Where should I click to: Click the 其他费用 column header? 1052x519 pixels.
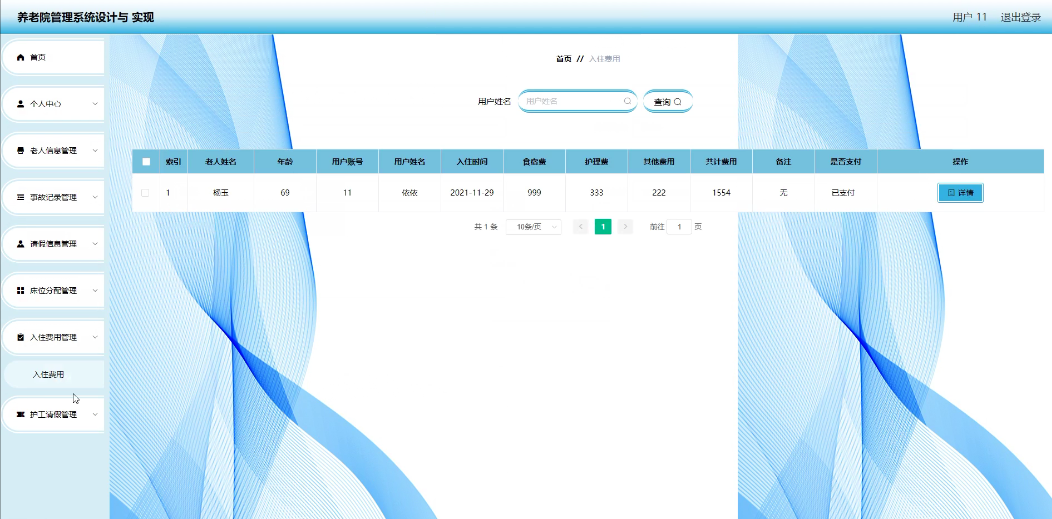pos(659,162)
